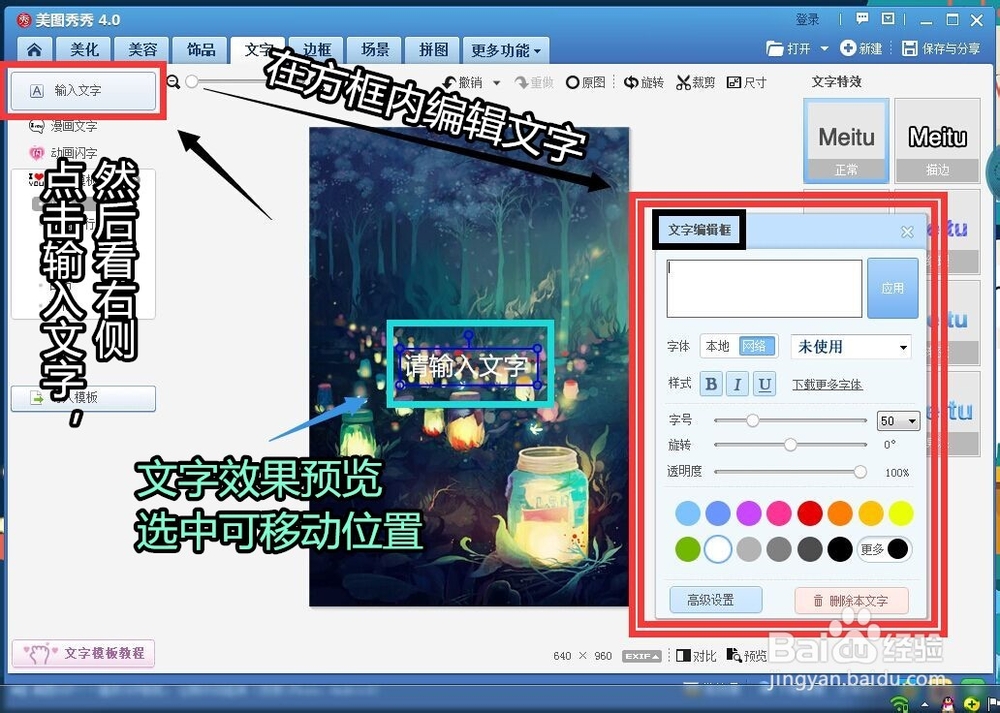Toggle bold B style
This screenshot has height=713, width=1000.
tap(711, 384)
